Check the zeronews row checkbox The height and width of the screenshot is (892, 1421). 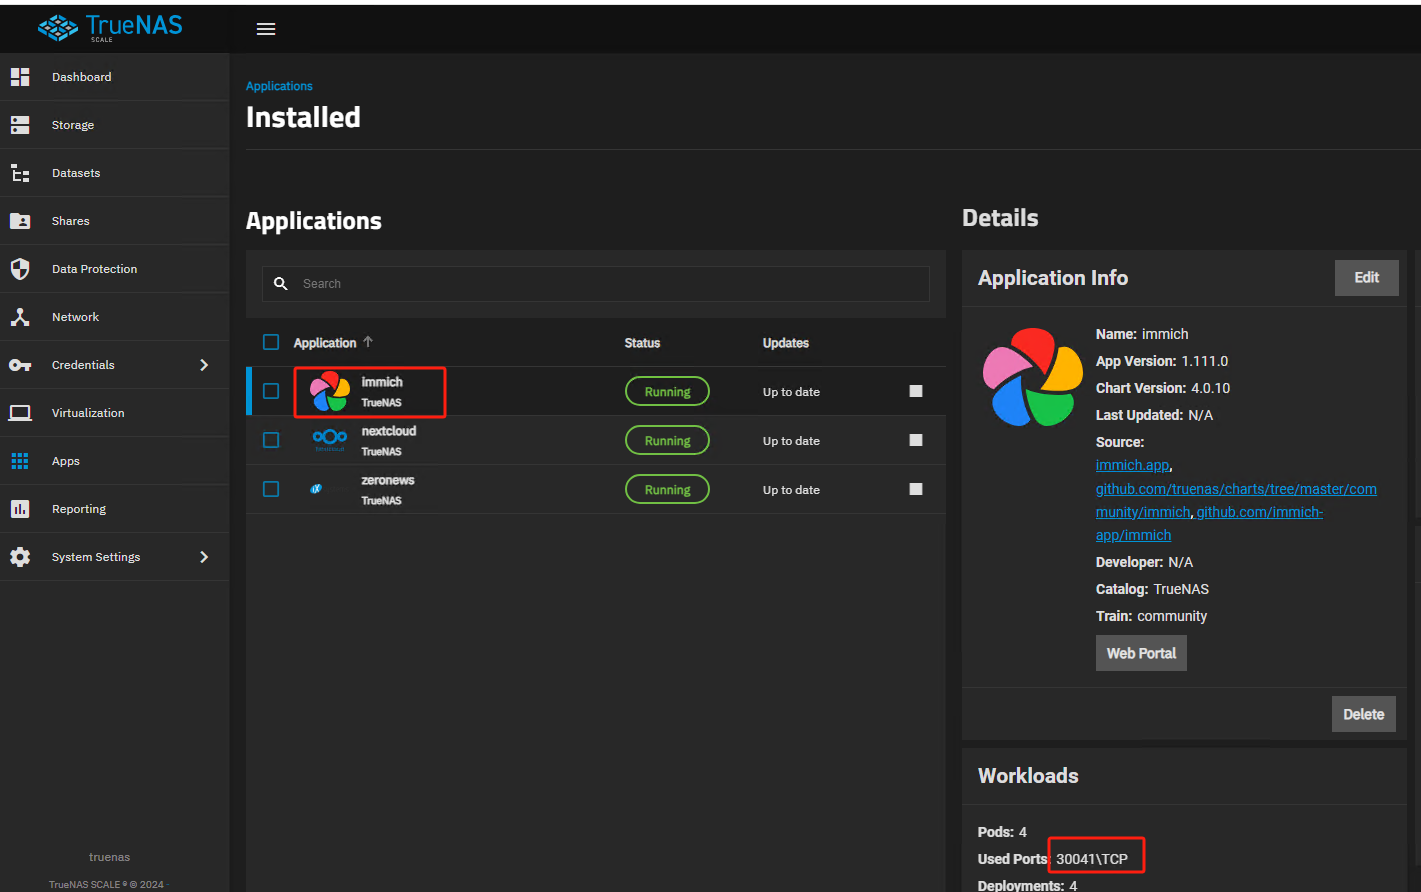click(x=271, y=489)
